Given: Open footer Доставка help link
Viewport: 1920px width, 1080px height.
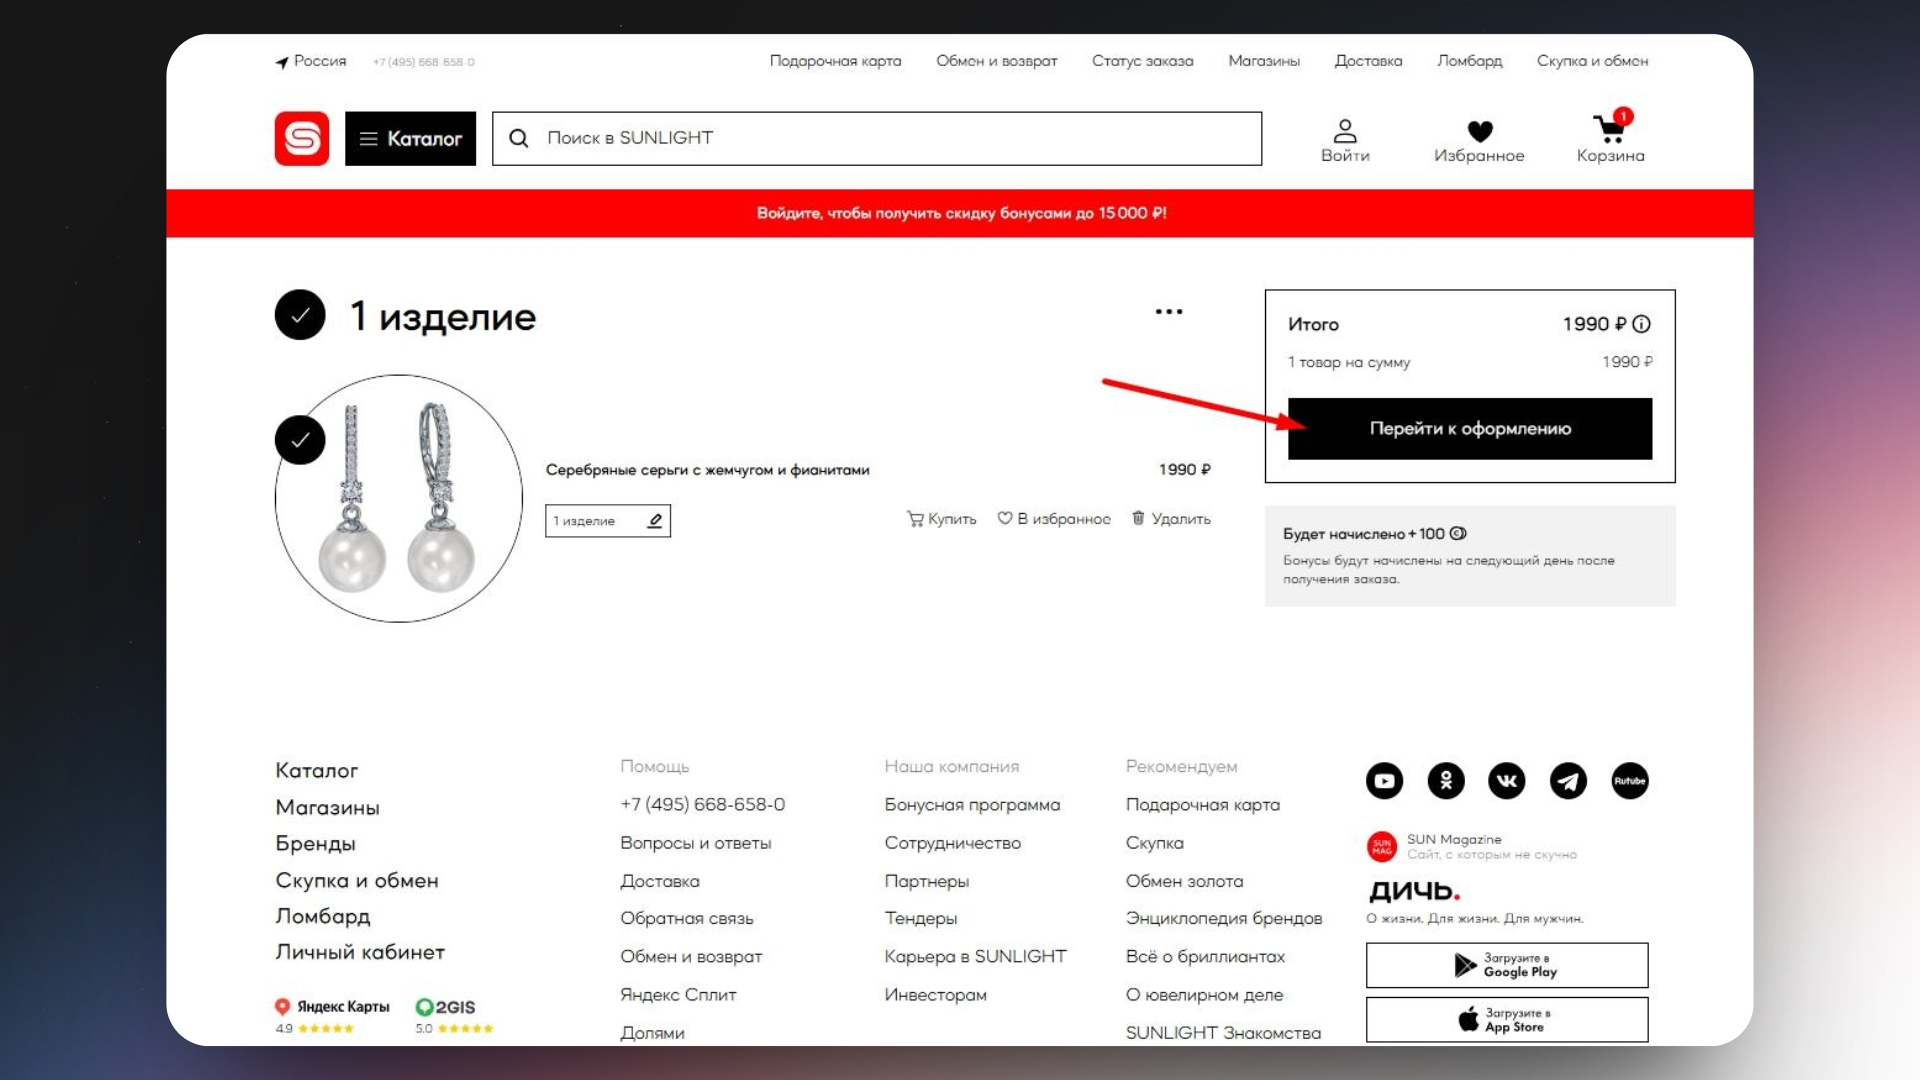Looking at the screenshot, I should click(x=660, y=881).
